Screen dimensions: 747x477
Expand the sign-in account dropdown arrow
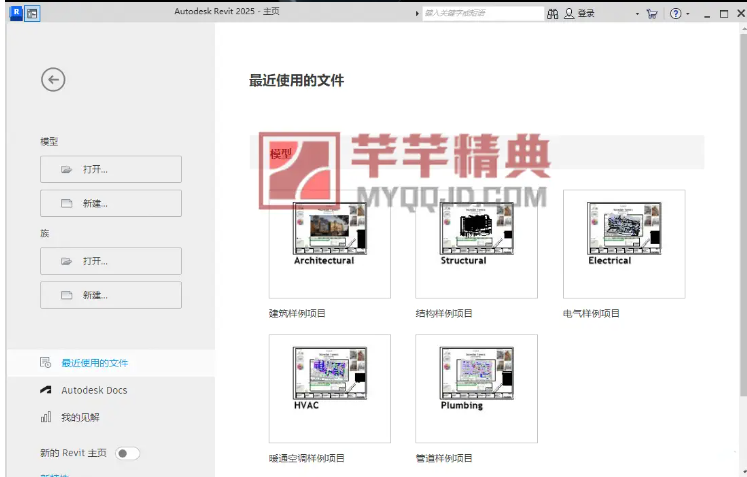point(637,14)
